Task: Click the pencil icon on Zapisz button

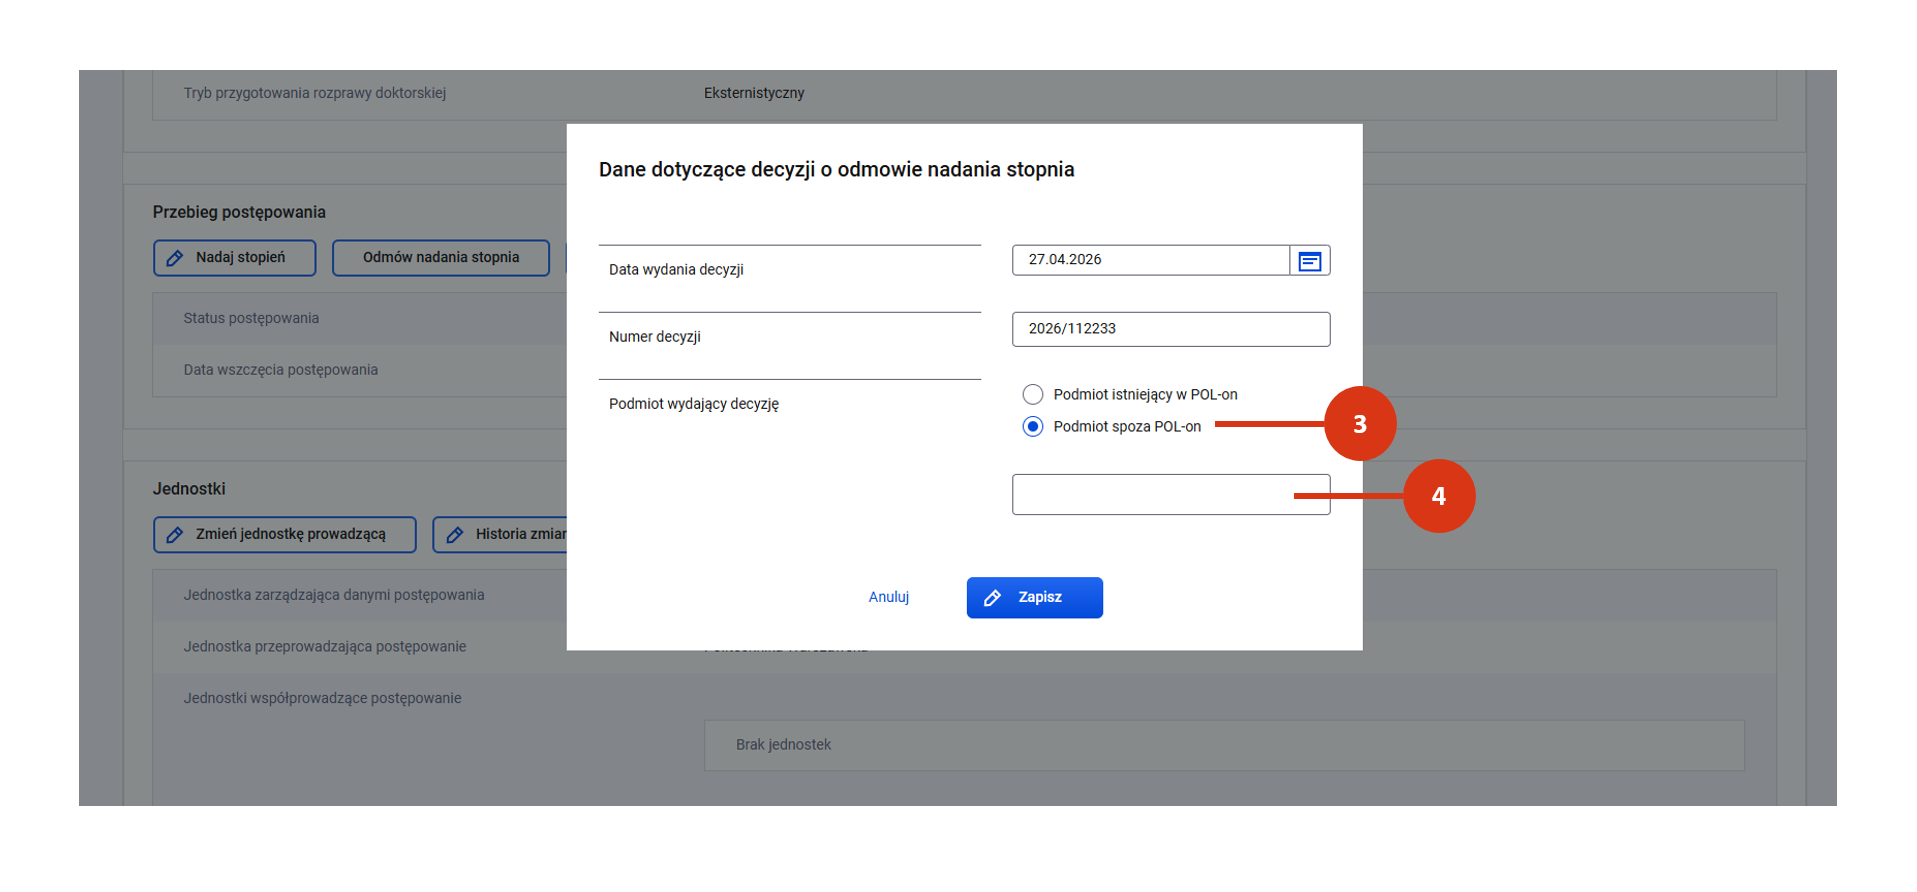Action: 992,598
